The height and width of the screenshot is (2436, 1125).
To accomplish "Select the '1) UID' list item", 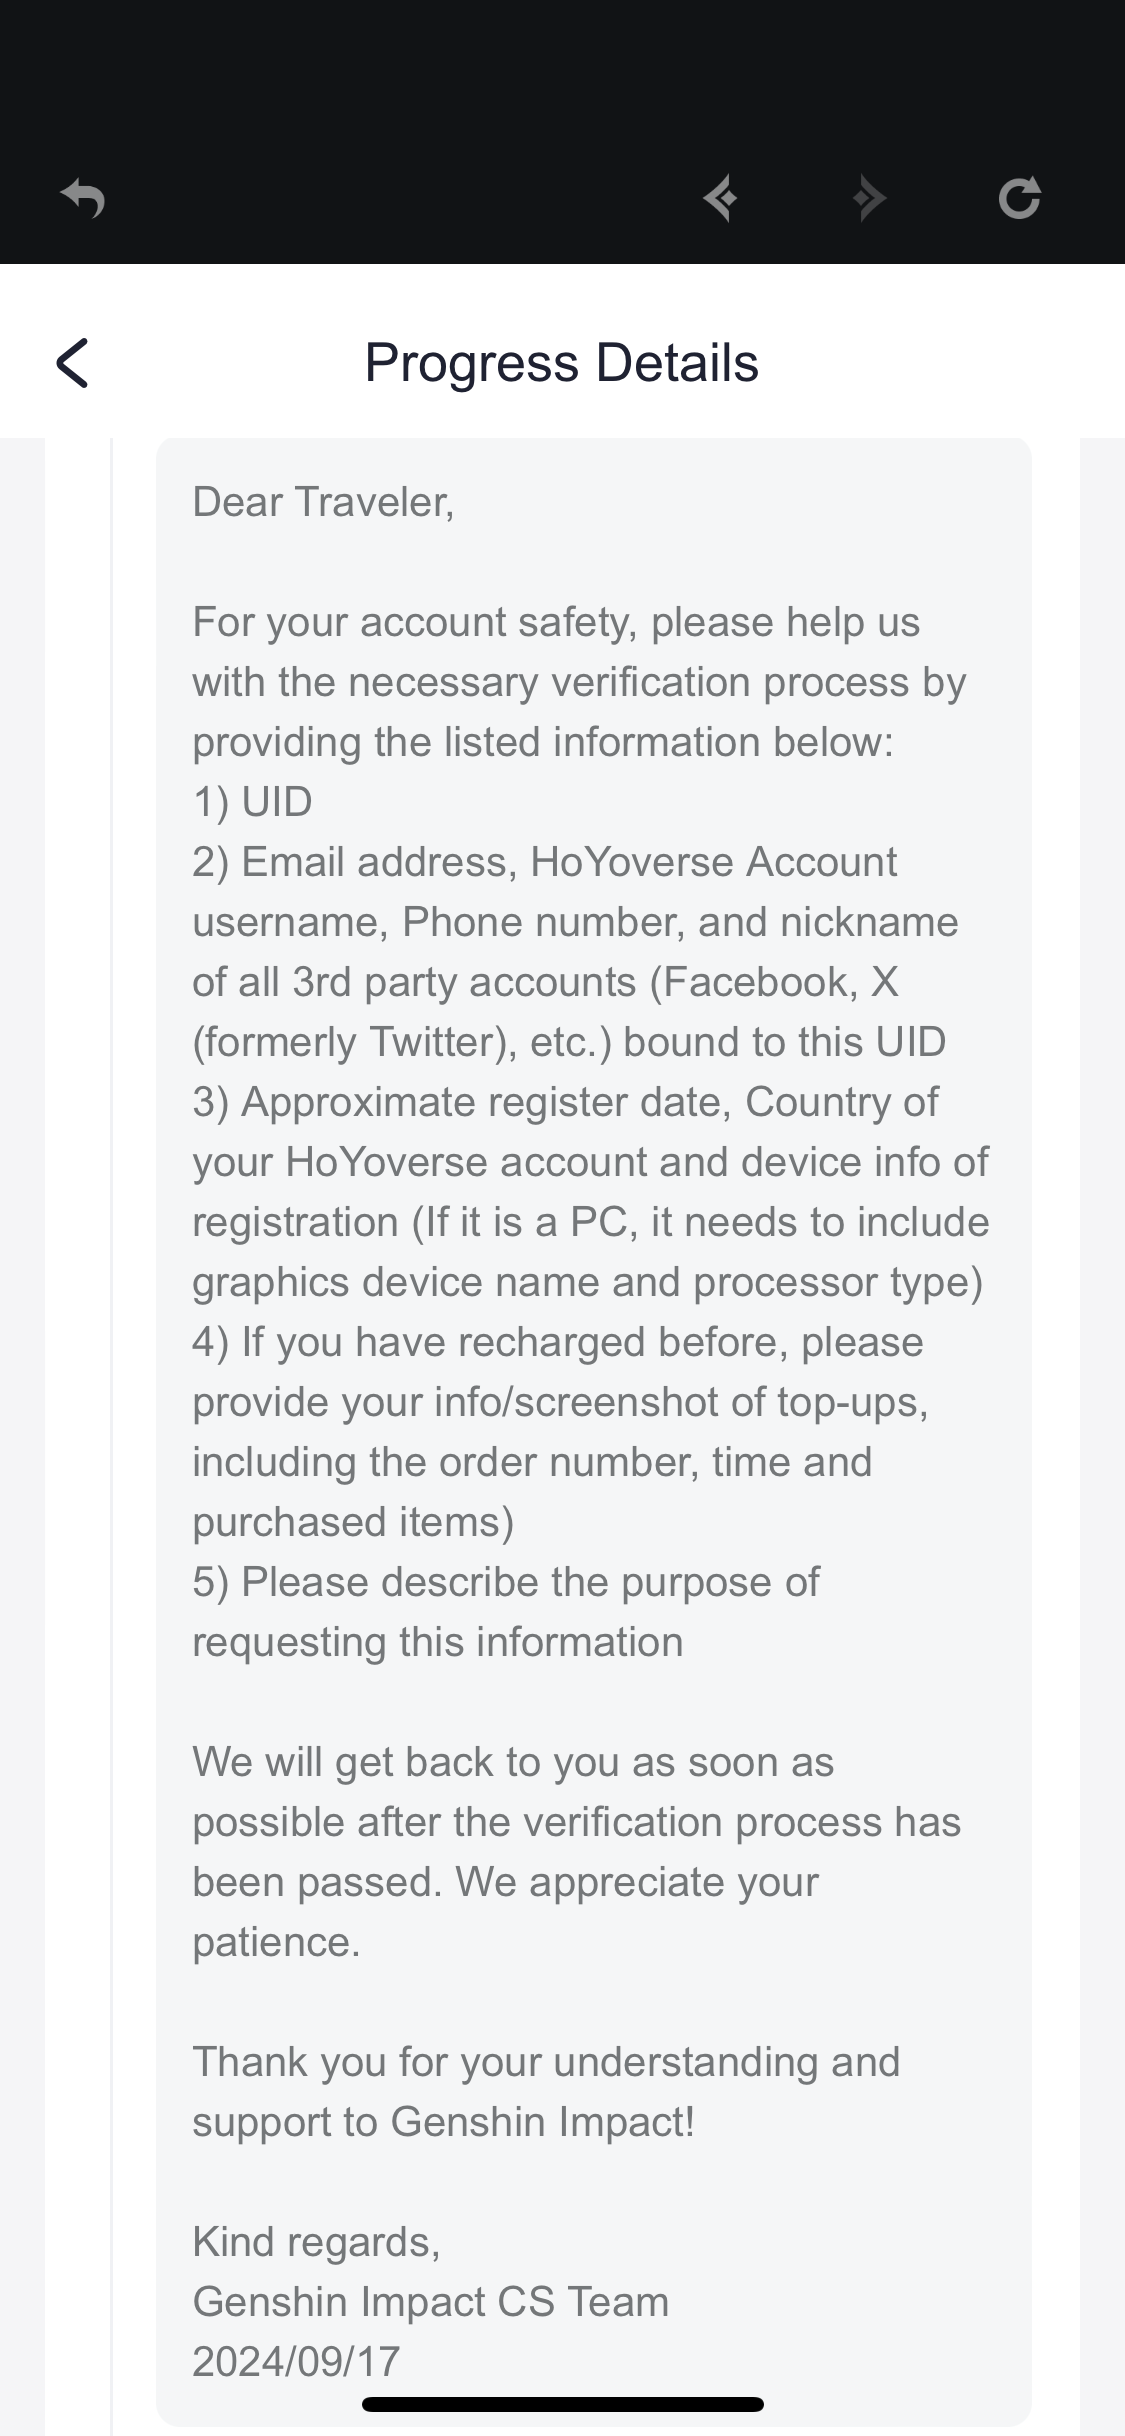I will [x=252, y=802].
